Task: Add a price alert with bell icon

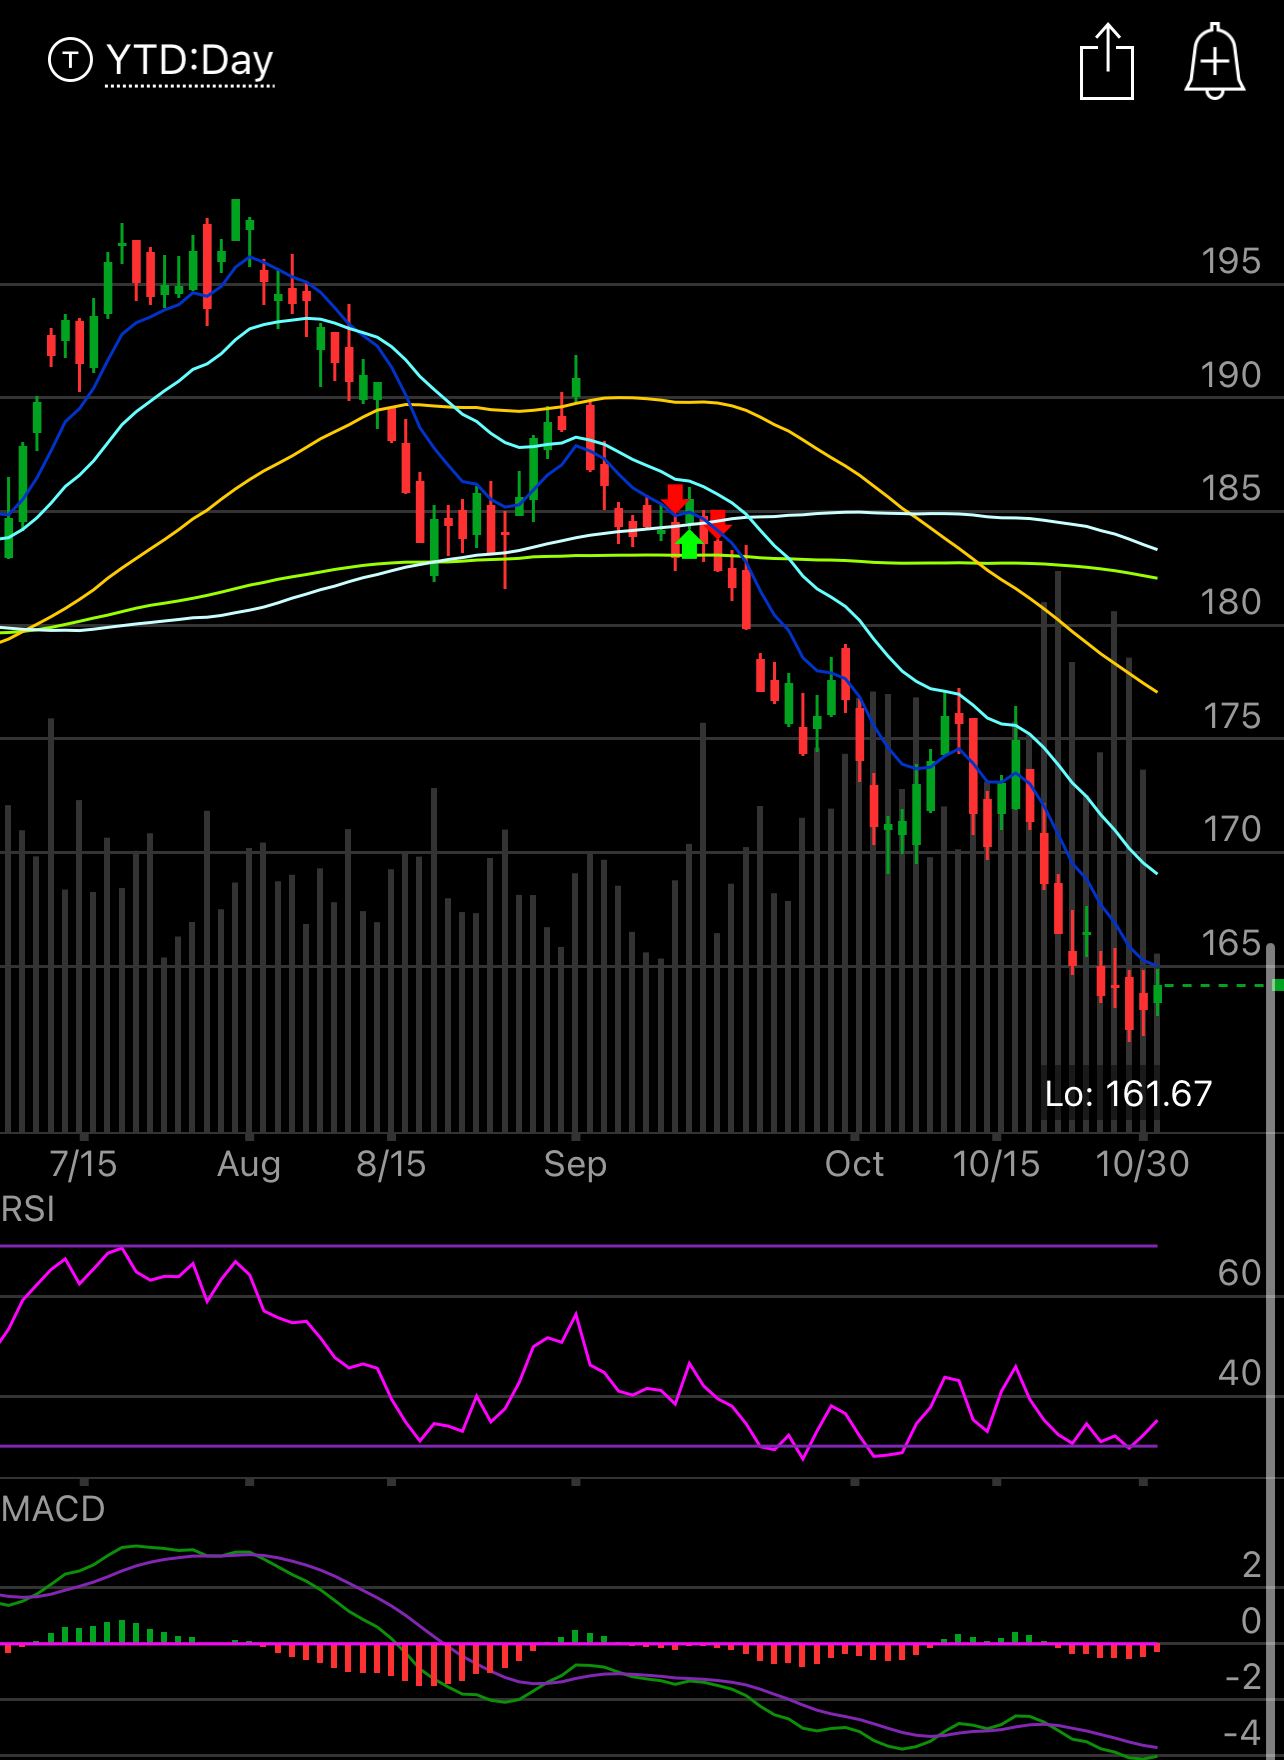Action: (x=1215, y=62)
